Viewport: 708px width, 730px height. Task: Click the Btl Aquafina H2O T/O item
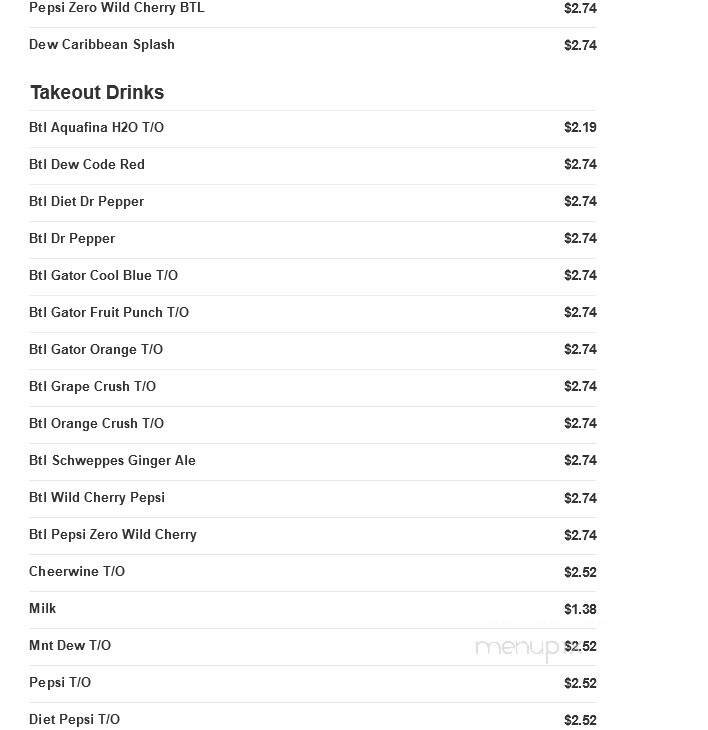[96, 128]
